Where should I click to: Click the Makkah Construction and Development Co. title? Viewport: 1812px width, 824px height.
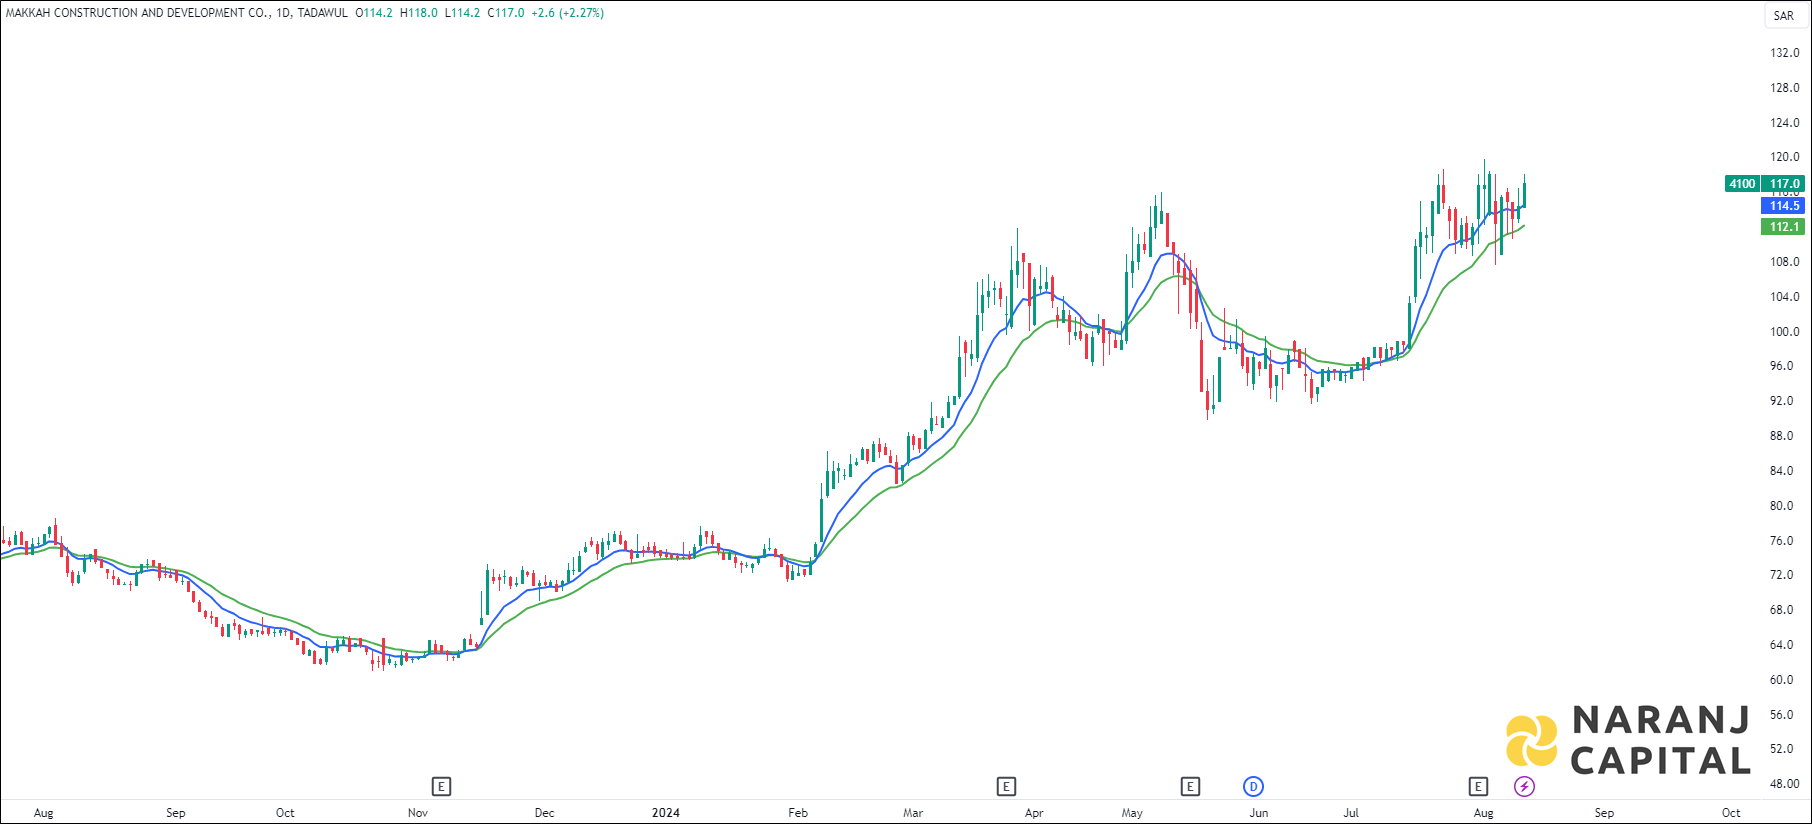tap(137, 13)
